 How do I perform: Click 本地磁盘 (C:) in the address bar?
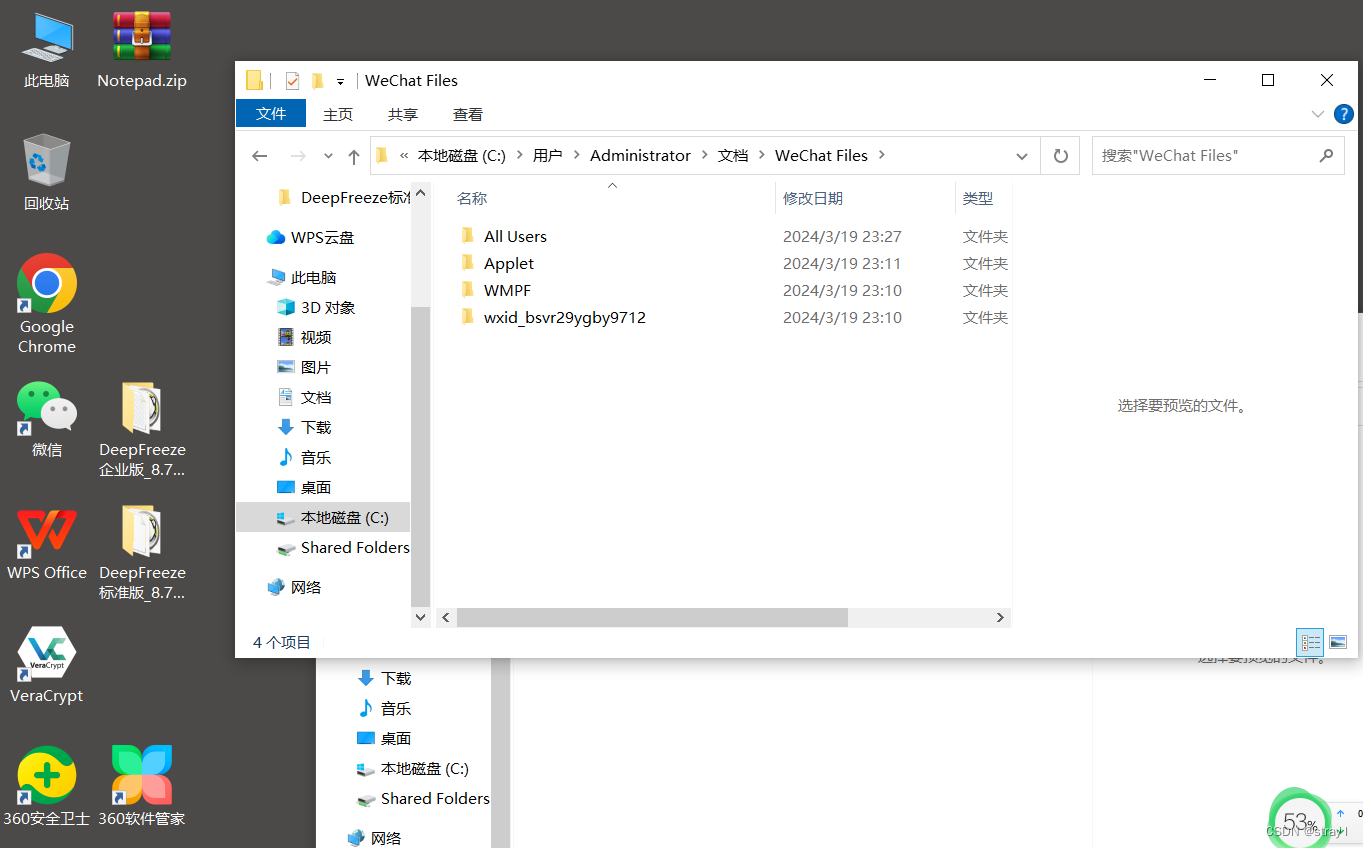461,156
